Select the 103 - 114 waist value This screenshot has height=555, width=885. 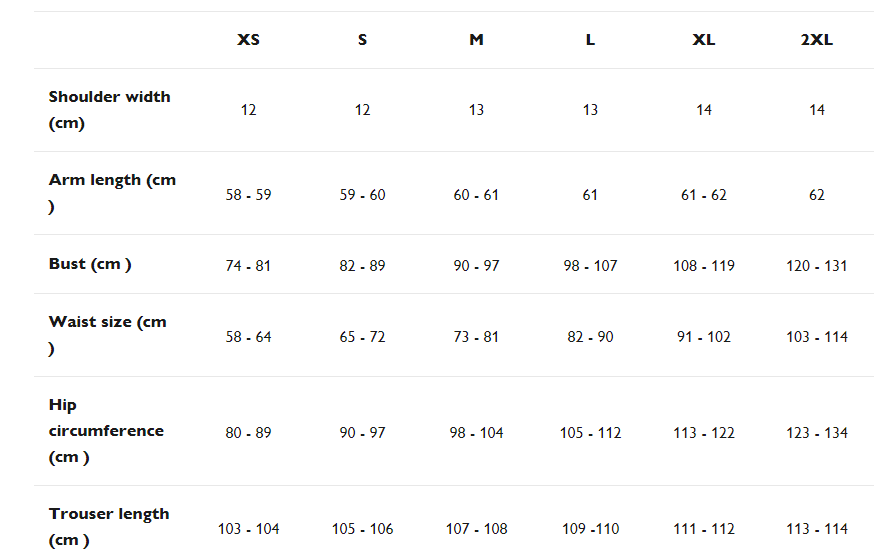point(817,337)
